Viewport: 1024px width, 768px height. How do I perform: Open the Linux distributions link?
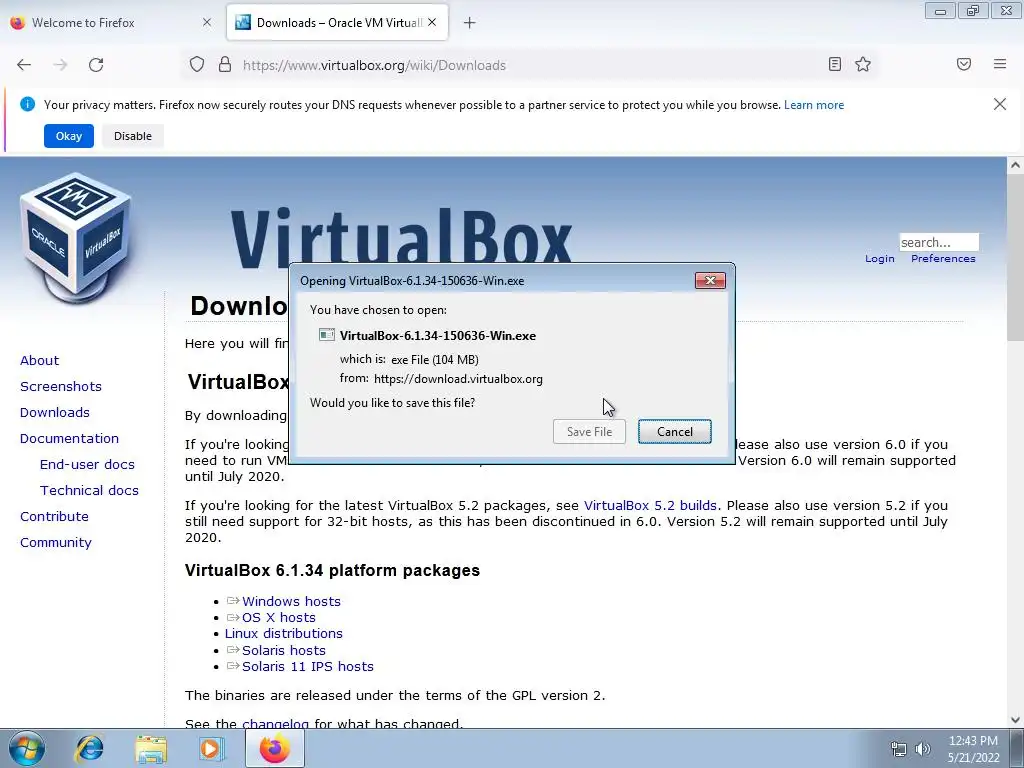[x=283, y=633]
